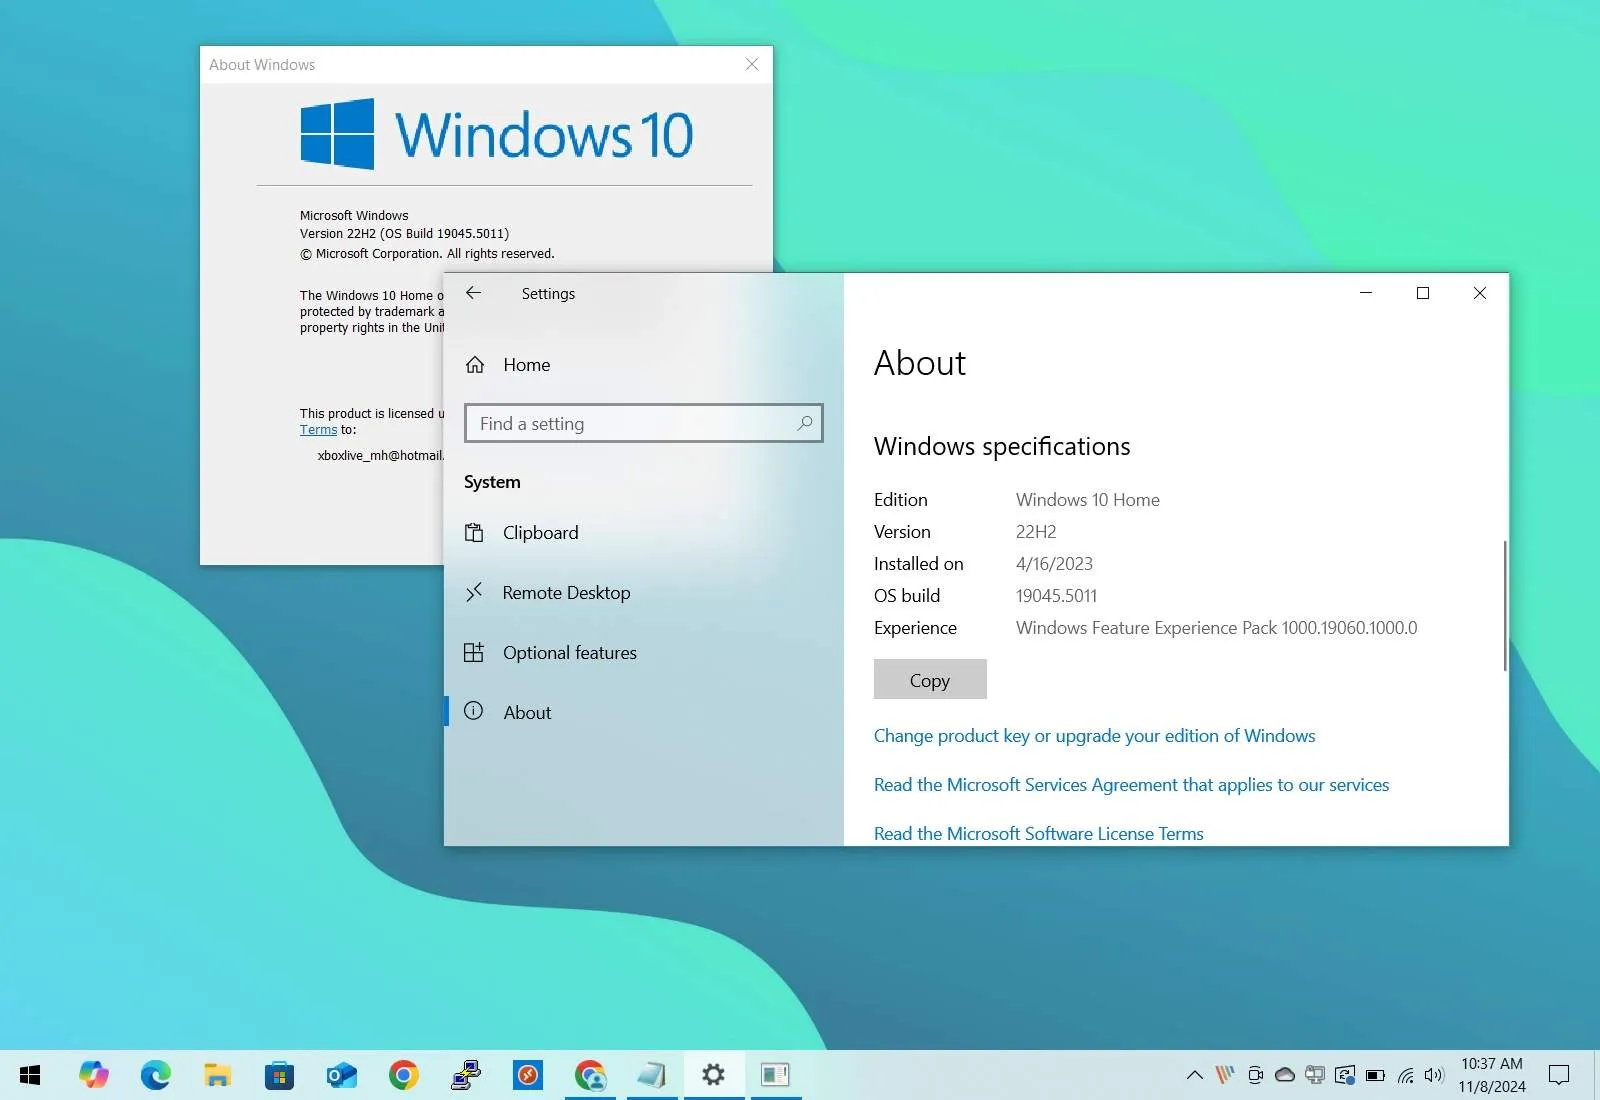The width and height of the screenshot is (1600, 1100).
Task: Open the Change product key link
Action: tap(1094, 735)
